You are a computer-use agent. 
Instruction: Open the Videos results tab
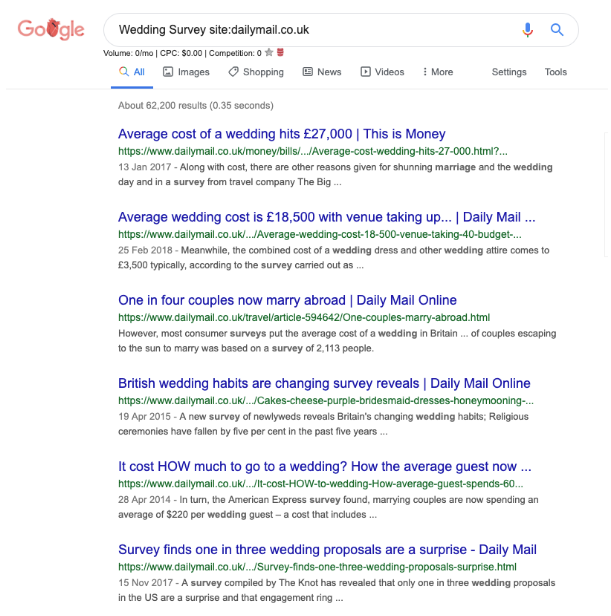click(382, 72)
